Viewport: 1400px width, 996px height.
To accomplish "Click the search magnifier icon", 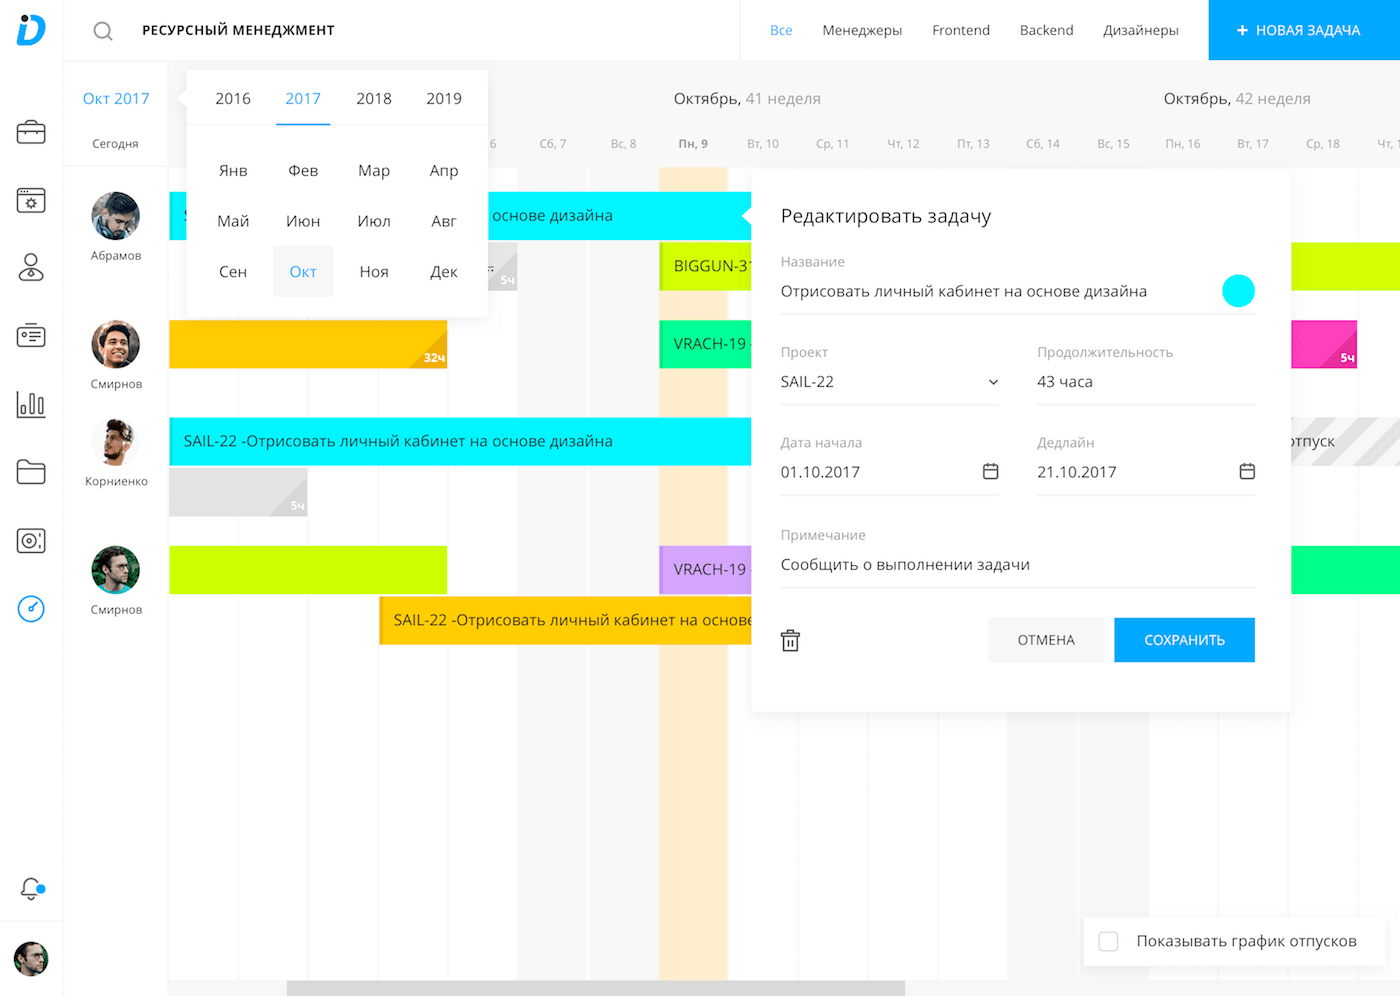I will (x=103, y=31).
